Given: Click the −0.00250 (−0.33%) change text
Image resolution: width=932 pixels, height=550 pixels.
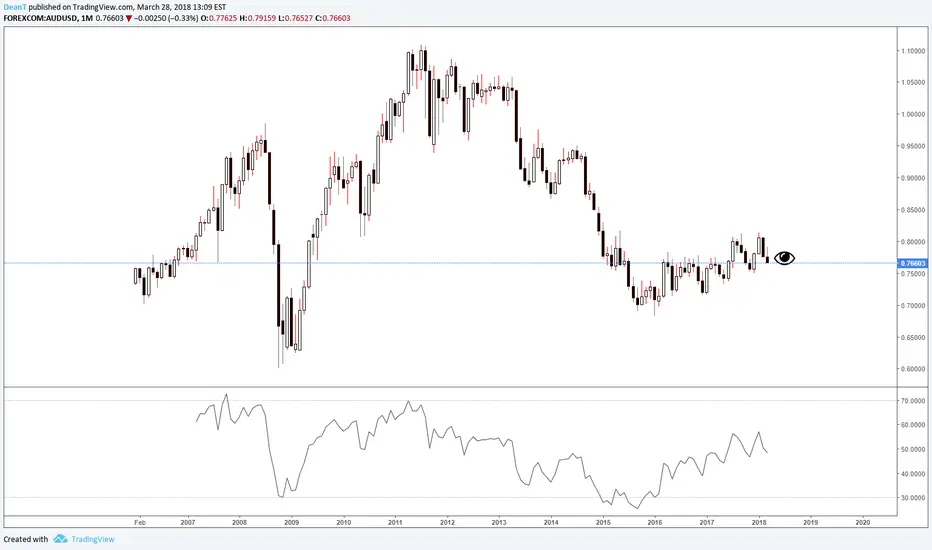Looking at the screenshot, I should 166,18.
